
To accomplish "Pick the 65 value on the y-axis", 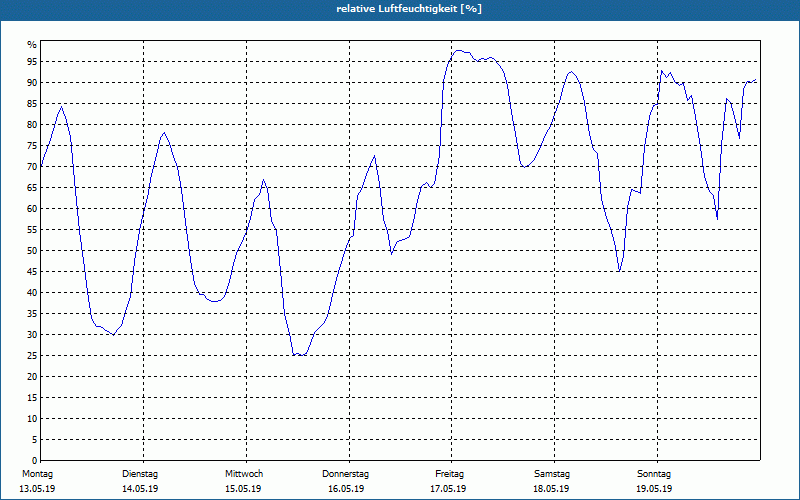I will coord(32,188).
